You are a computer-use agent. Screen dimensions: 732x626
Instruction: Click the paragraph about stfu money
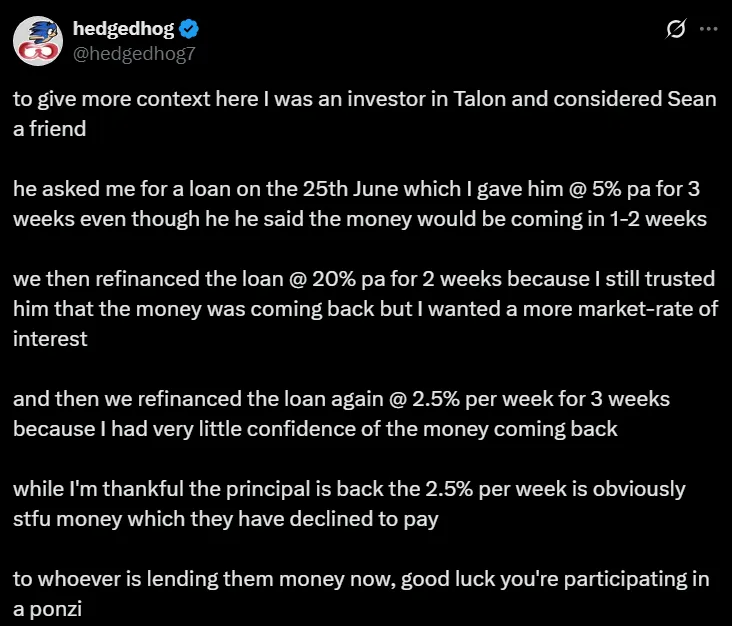pos(349,504)
